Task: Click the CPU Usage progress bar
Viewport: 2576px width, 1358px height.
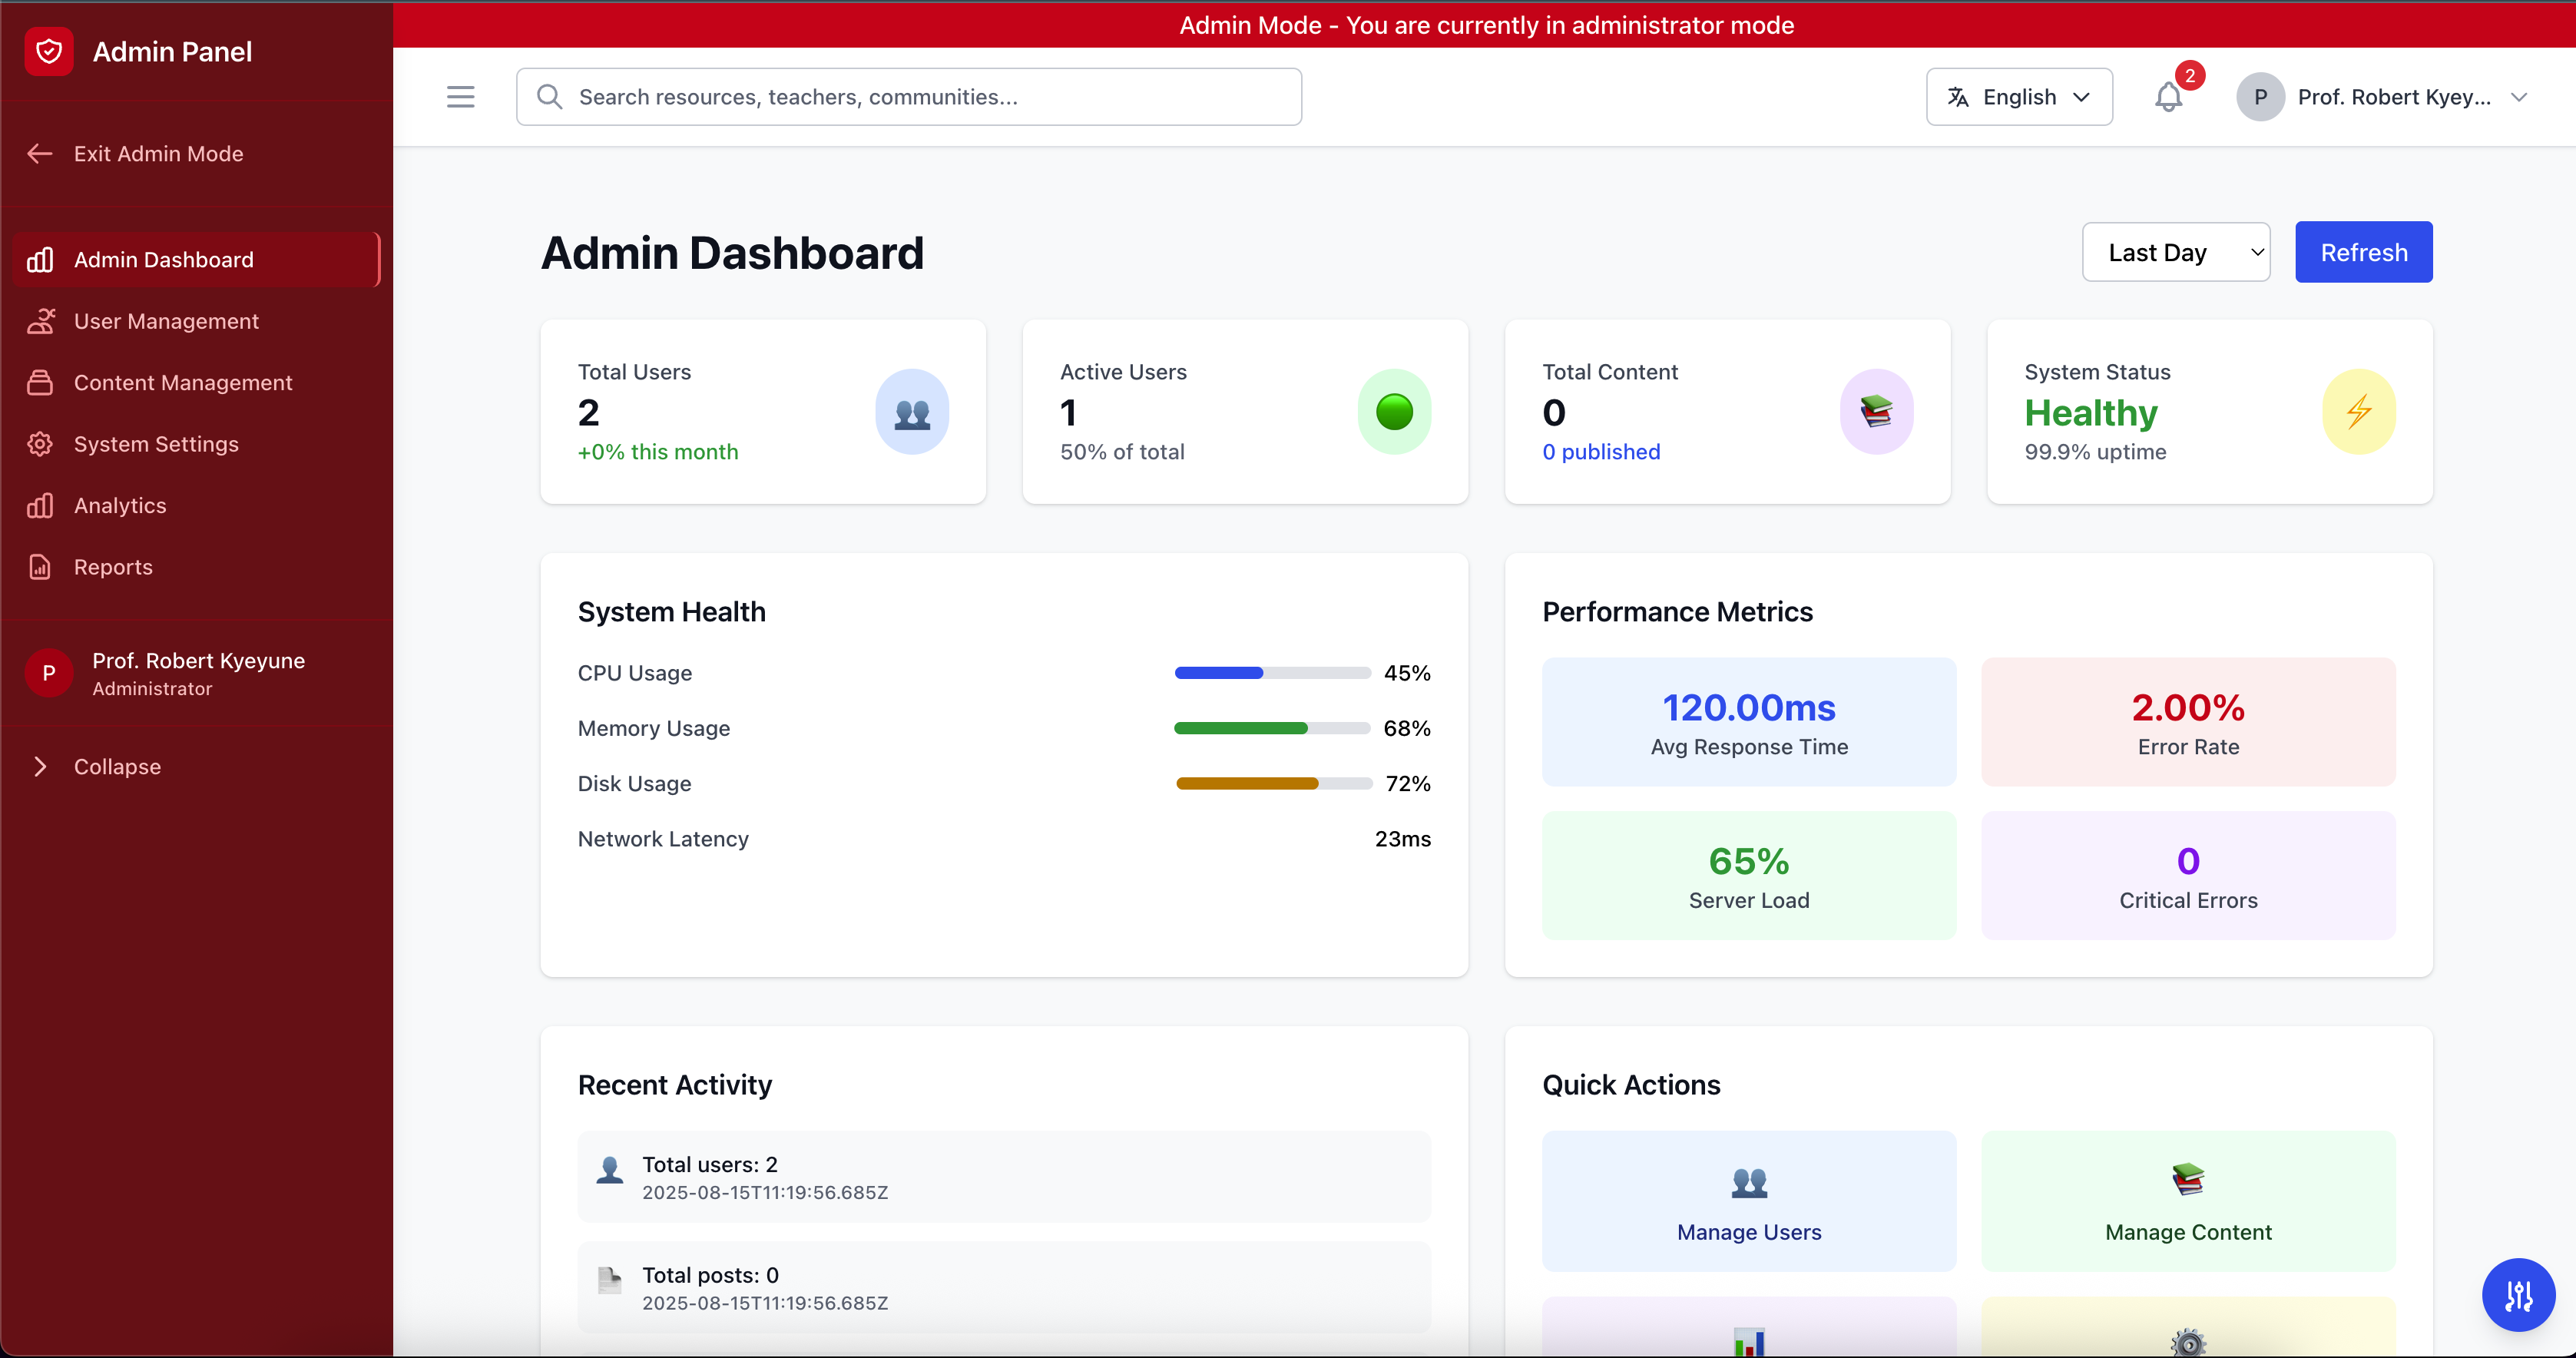Action: 1271,673
